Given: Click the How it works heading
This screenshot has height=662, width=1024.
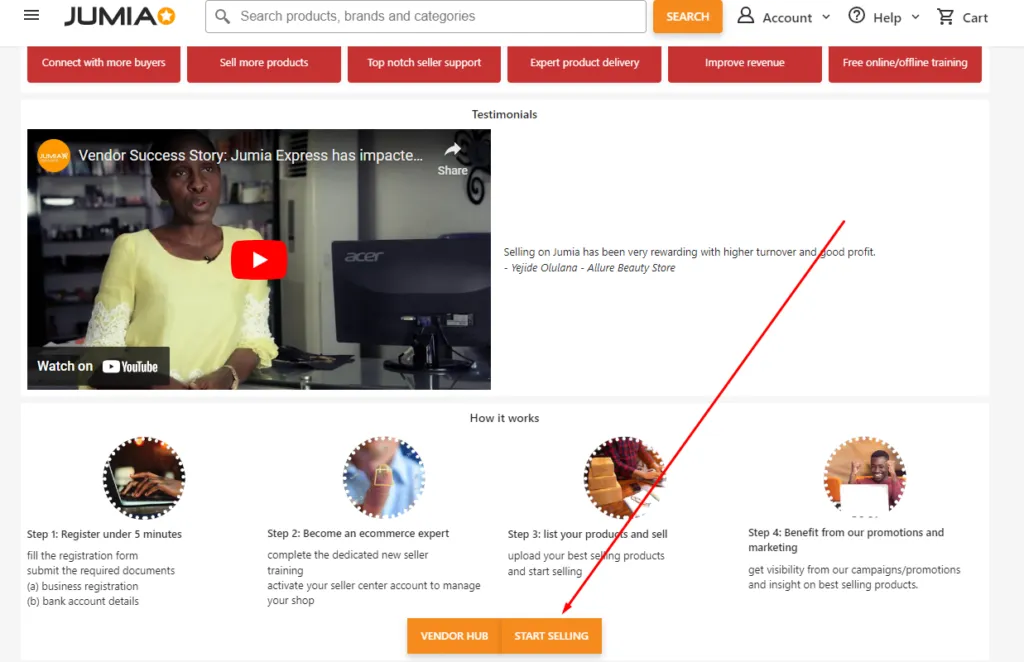Looking at the screenshot, I should pos(504,418).
